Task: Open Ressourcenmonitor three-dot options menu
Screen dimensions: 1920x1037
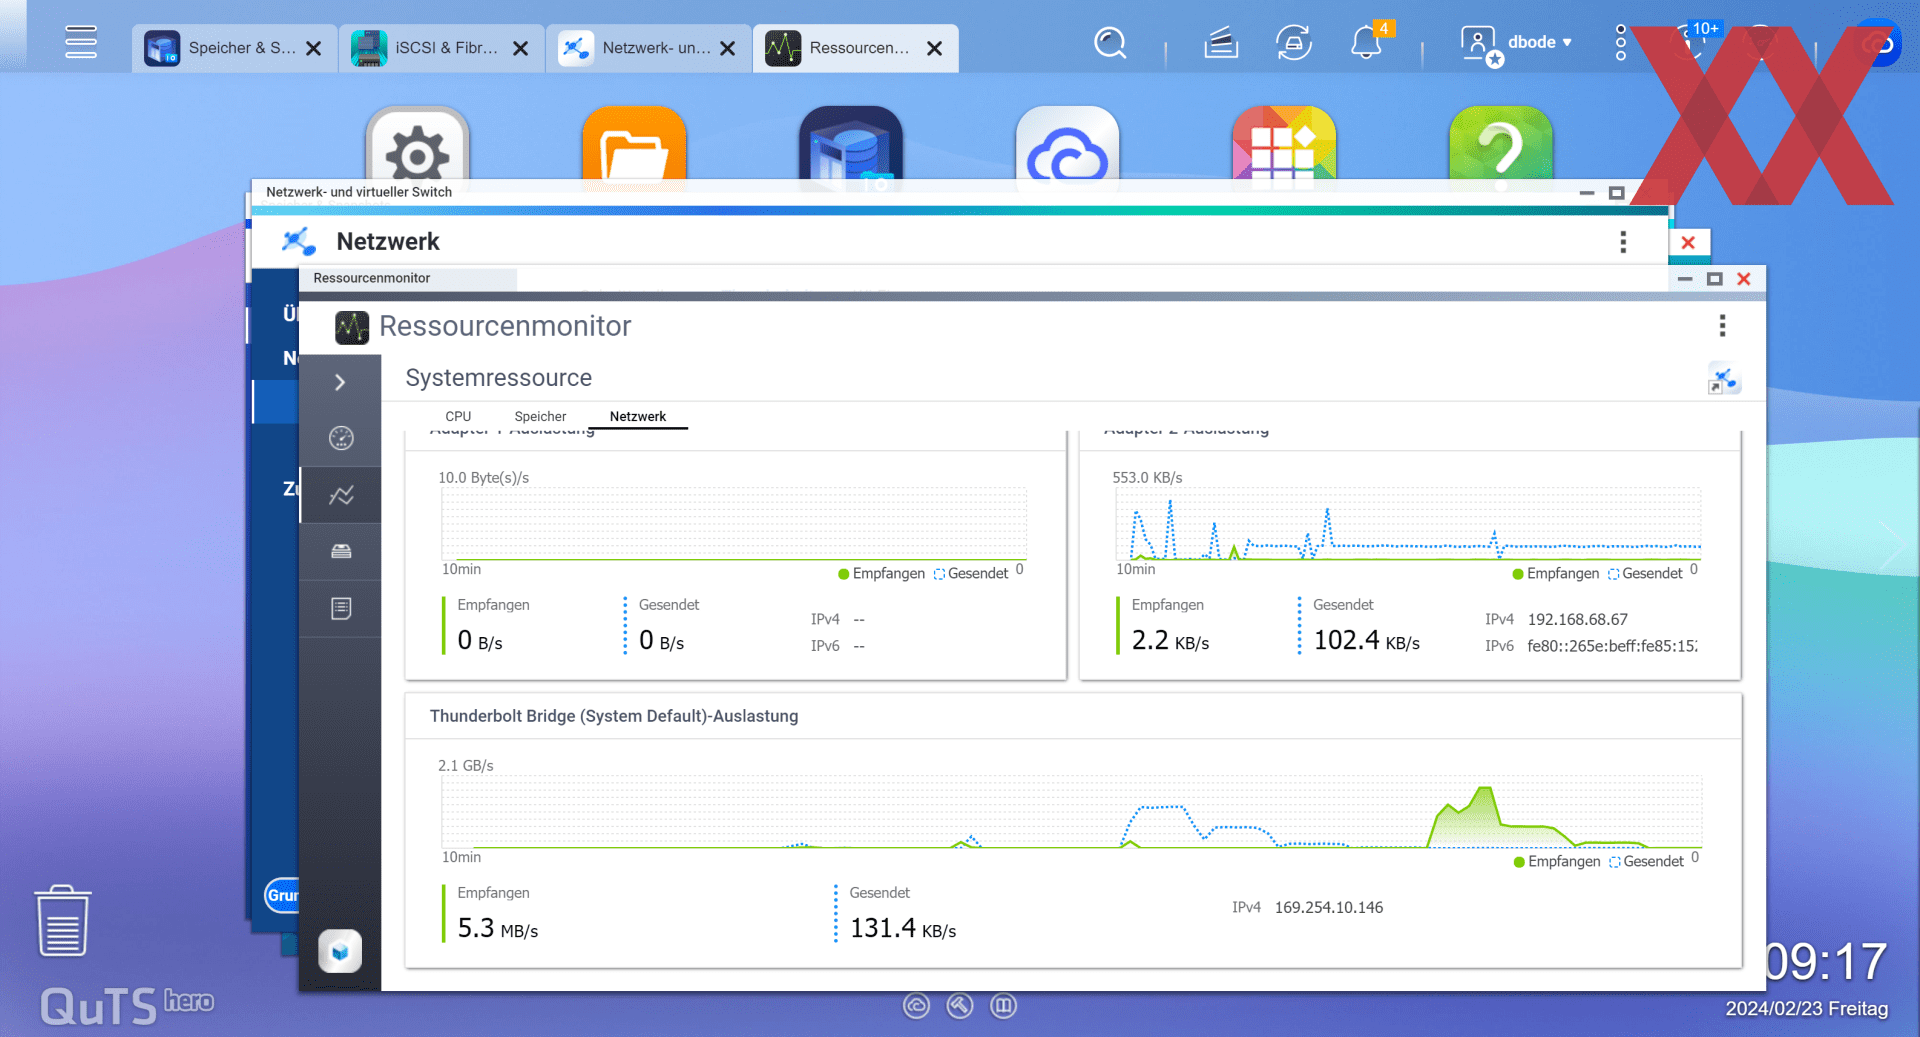Action: click(x=1722, y=325)
